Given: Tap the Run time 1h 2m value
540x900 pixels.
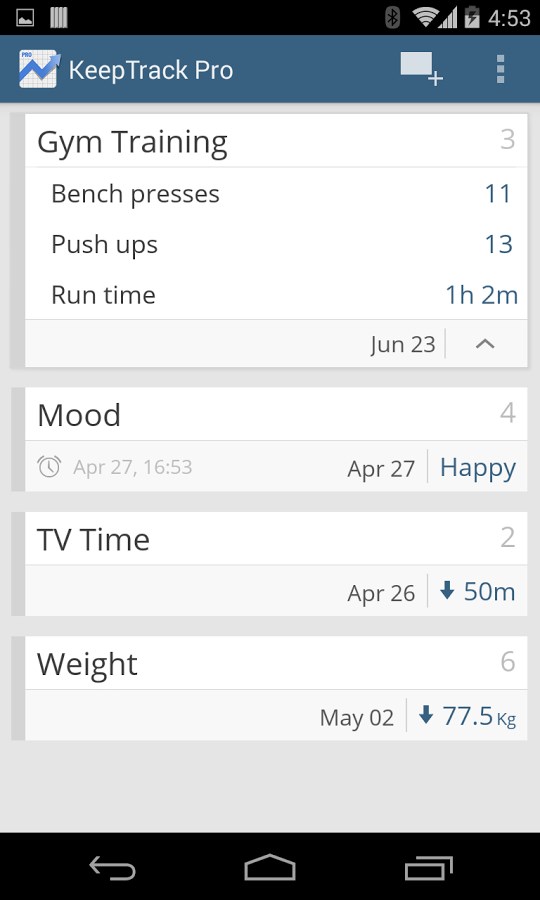Looking at the screenshot, I should pyautogui.click(x=481, y=295).
